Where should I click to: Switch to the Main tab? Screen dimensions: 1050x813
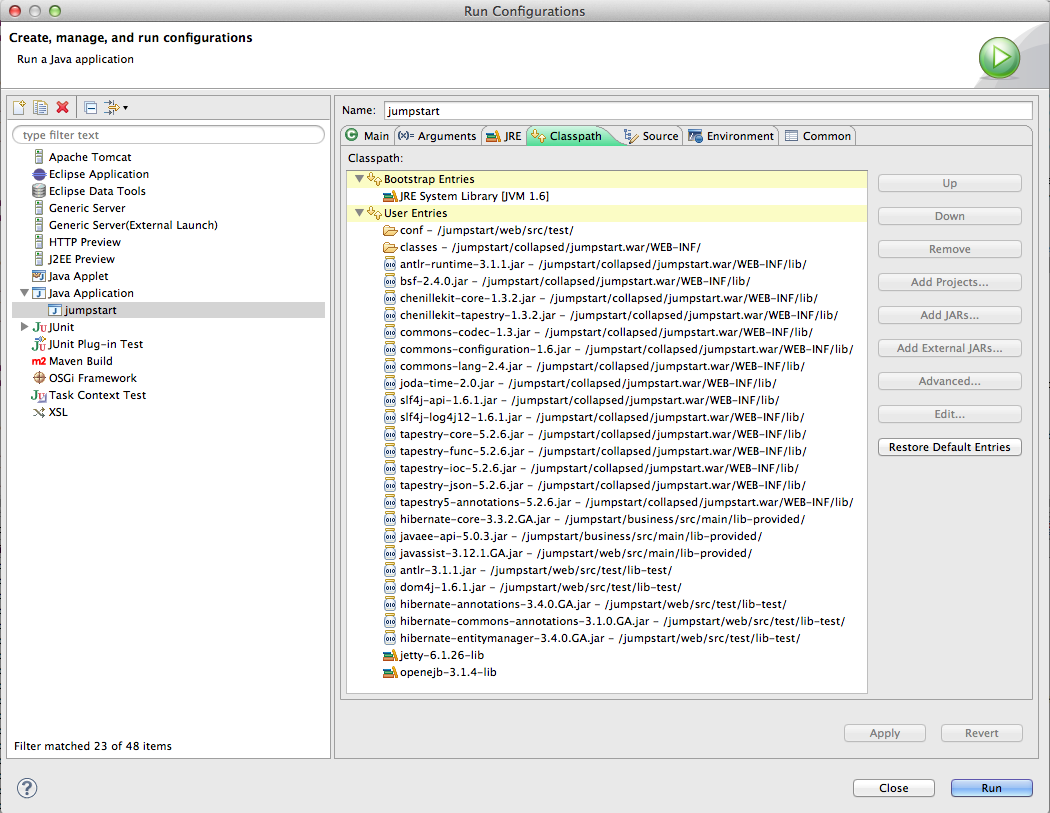click(x=368, y=136)
